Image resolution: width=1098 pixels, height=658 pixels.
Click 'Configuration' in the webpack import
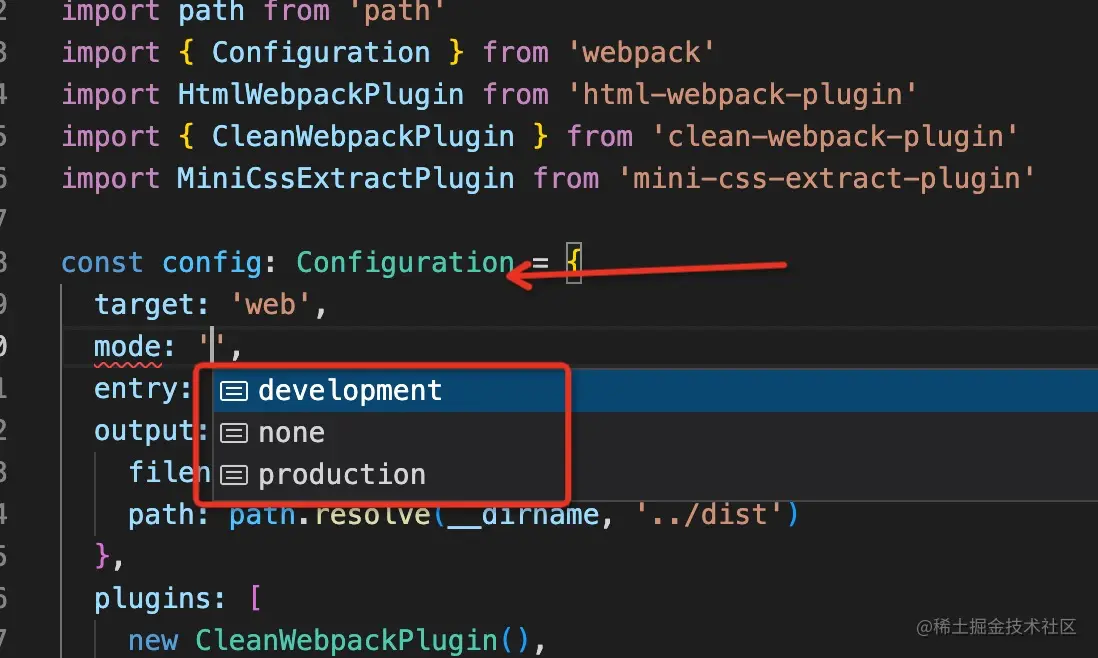pyautogui.click(x=321, y=52)
